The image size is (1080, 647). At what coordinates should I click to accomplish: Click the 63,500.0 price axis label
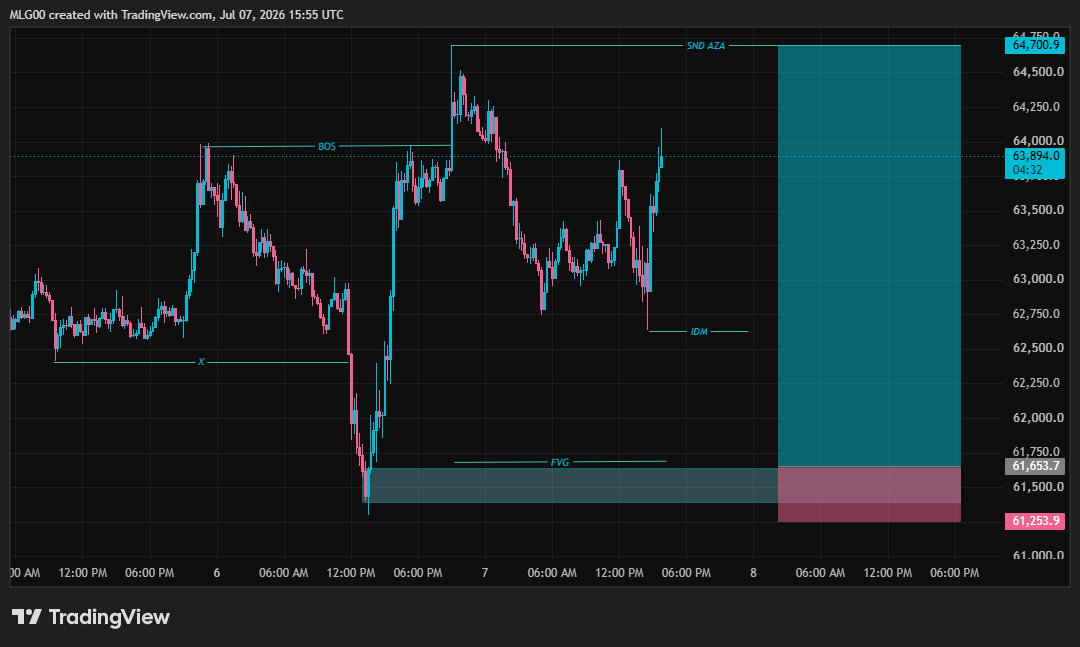(x=1038, y=209)
